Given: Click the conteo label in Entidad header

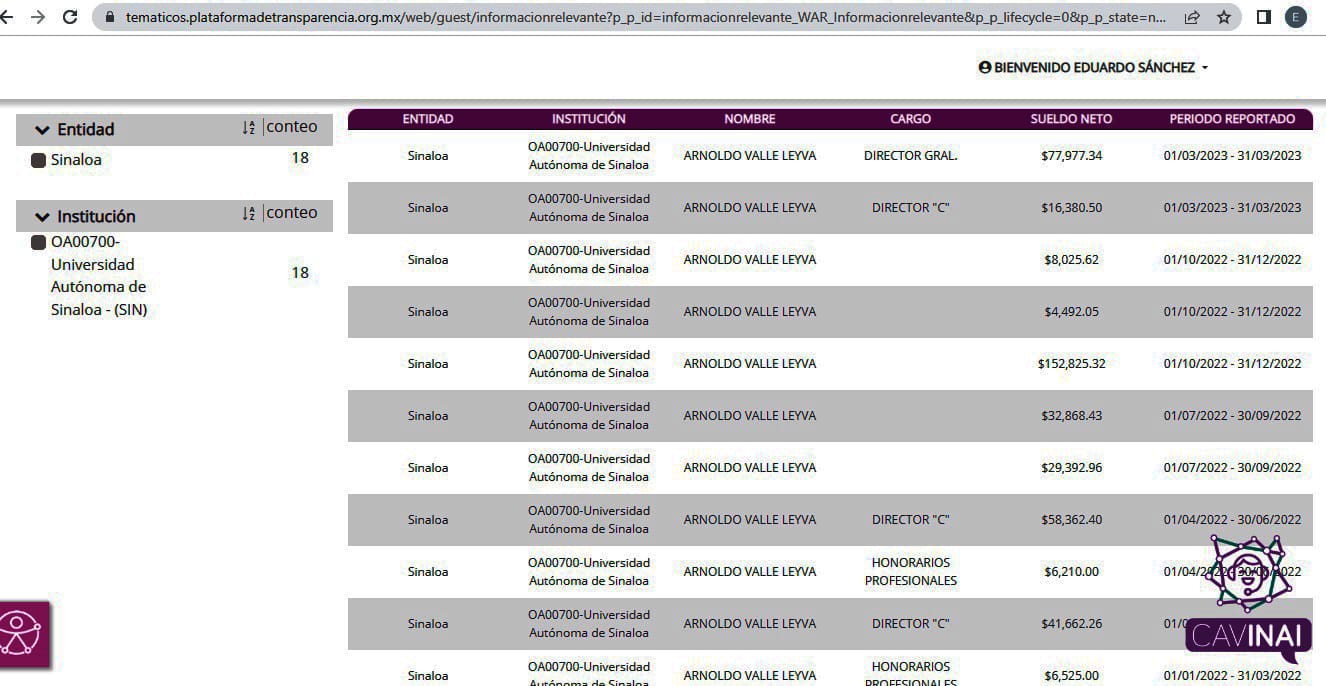Looking at the screenshot, I should click(292, 127).
